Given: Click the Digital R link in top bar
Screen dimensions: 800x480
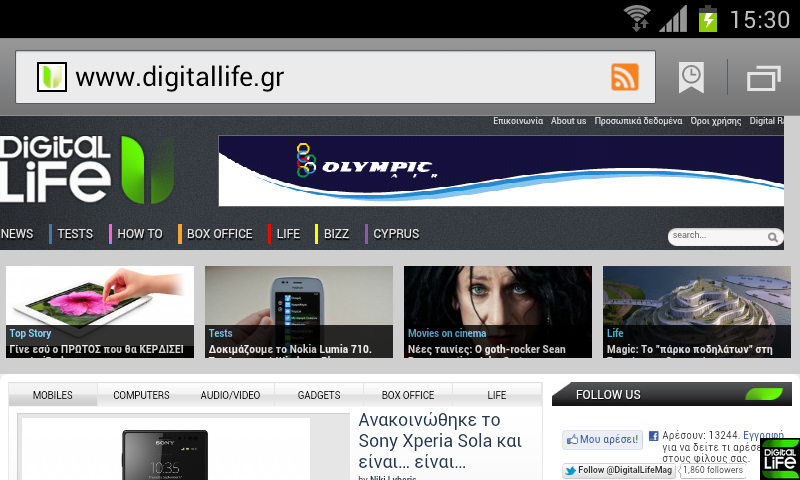Looking at the screenshot, I should pyautogui.click(x=766, y=121).
